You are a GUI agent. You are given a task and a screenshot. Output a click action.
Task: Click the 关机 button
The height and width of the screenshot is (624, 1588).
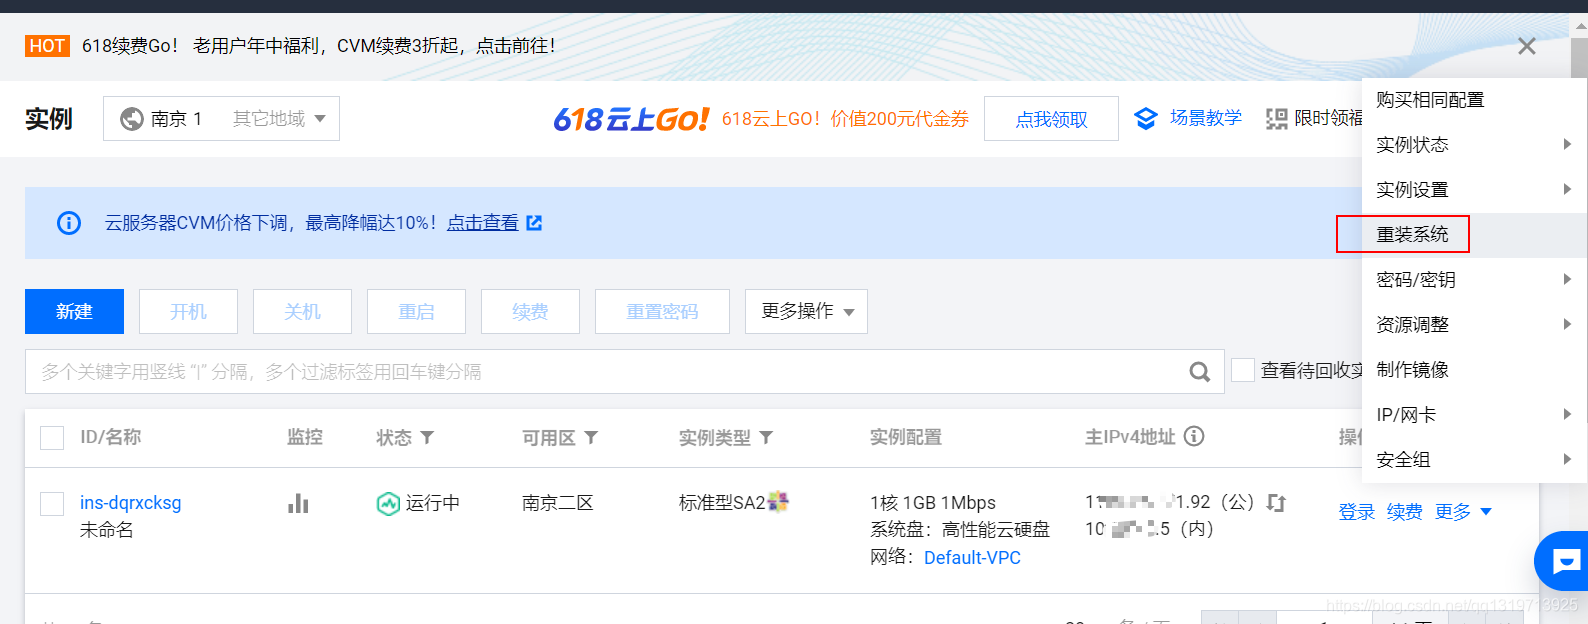(x=302, y=312)
